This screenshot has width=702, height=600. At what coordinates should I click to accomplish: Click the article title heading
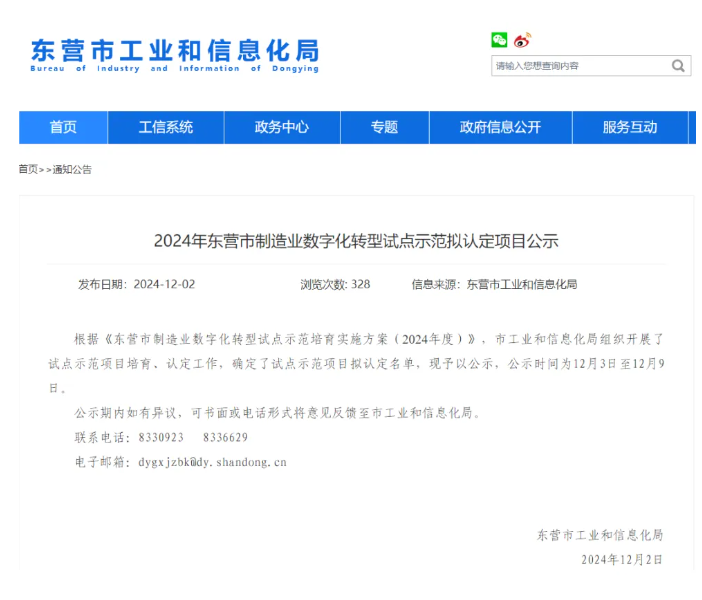[355, 241]
